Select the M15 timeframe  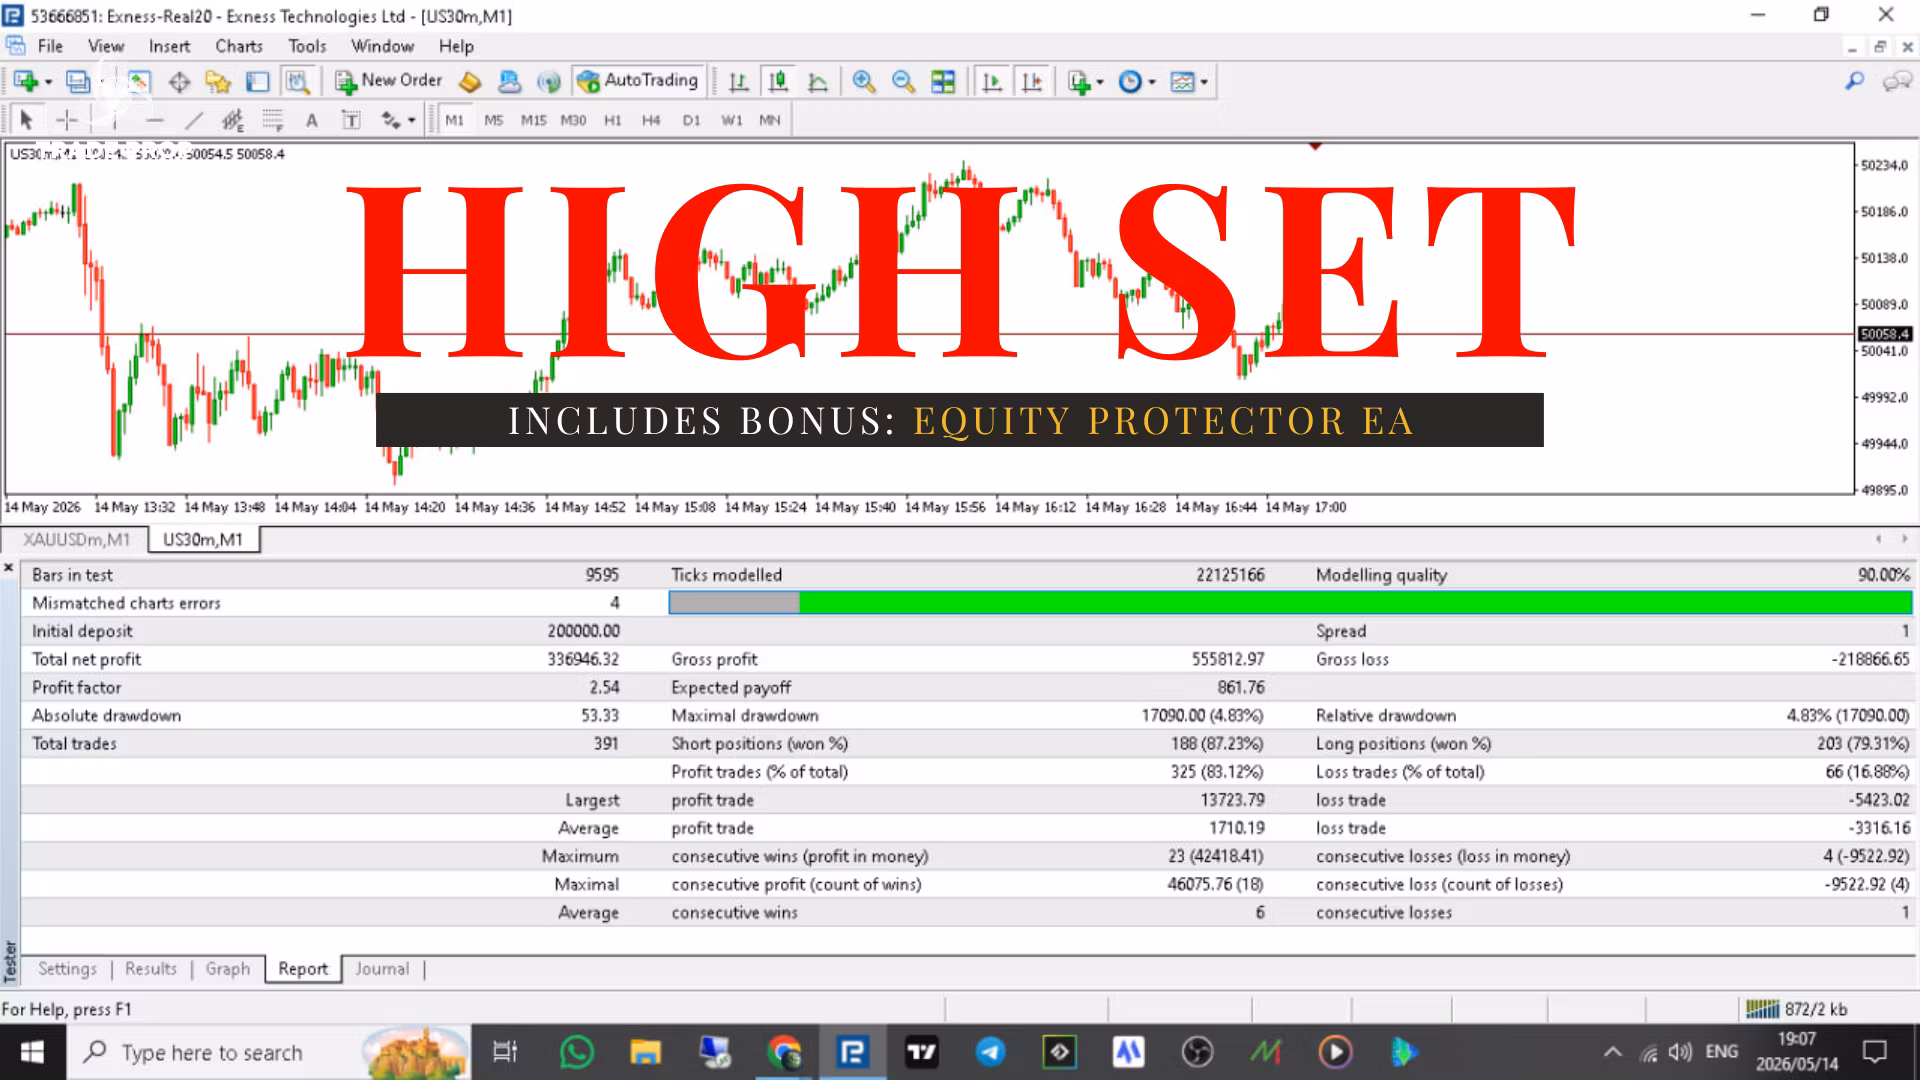(x=534, y=120)
